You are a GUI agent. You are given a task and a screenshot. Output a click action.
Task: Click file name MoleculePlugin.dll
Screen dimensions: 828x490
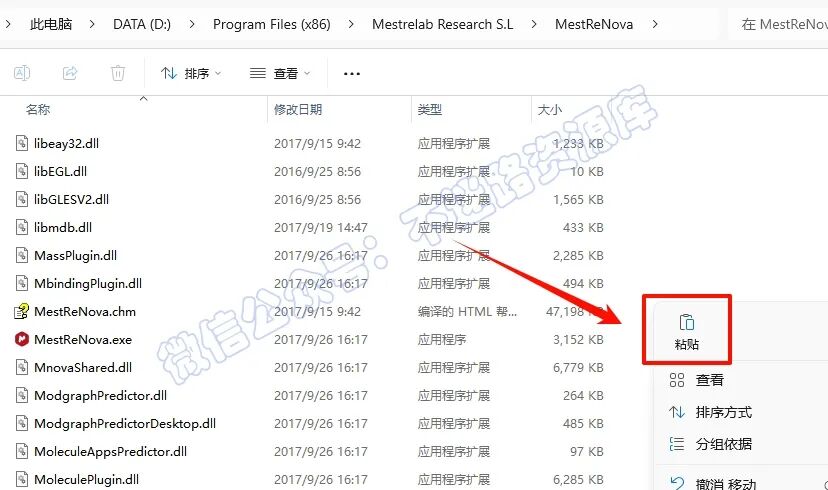tap(87, 479)
